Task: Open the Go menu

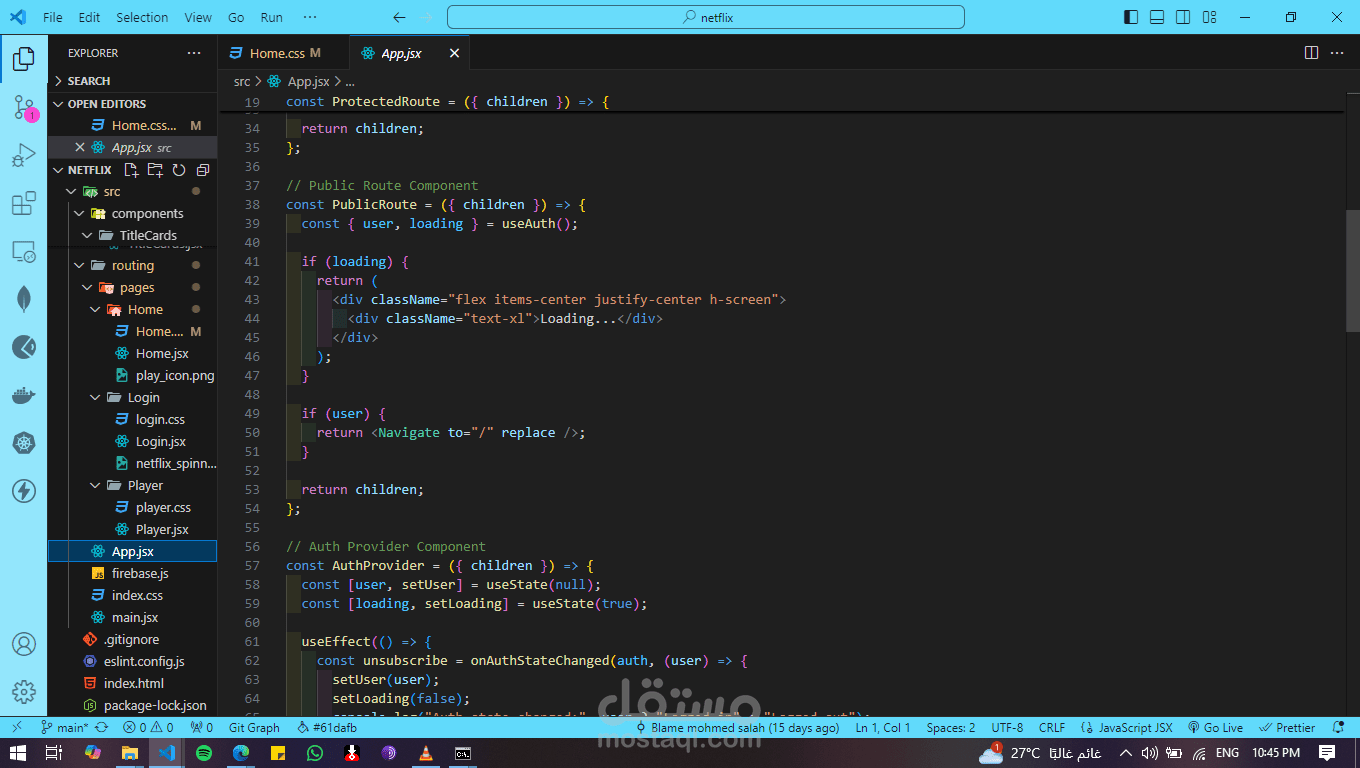Action: tap(236, 17)
